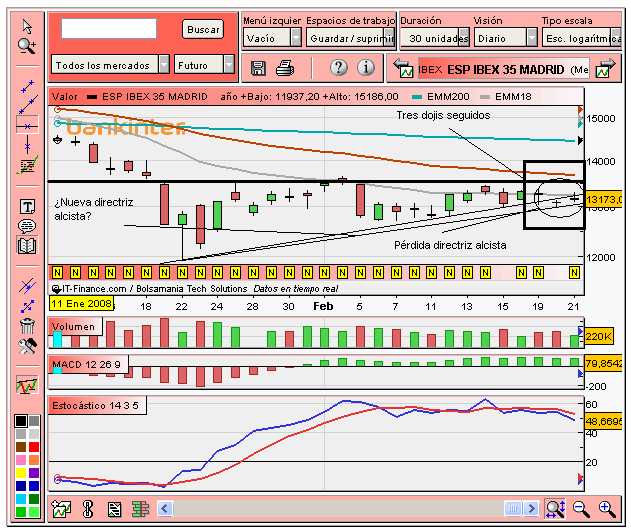Select the arrow pointer tool

coord(27,27)
